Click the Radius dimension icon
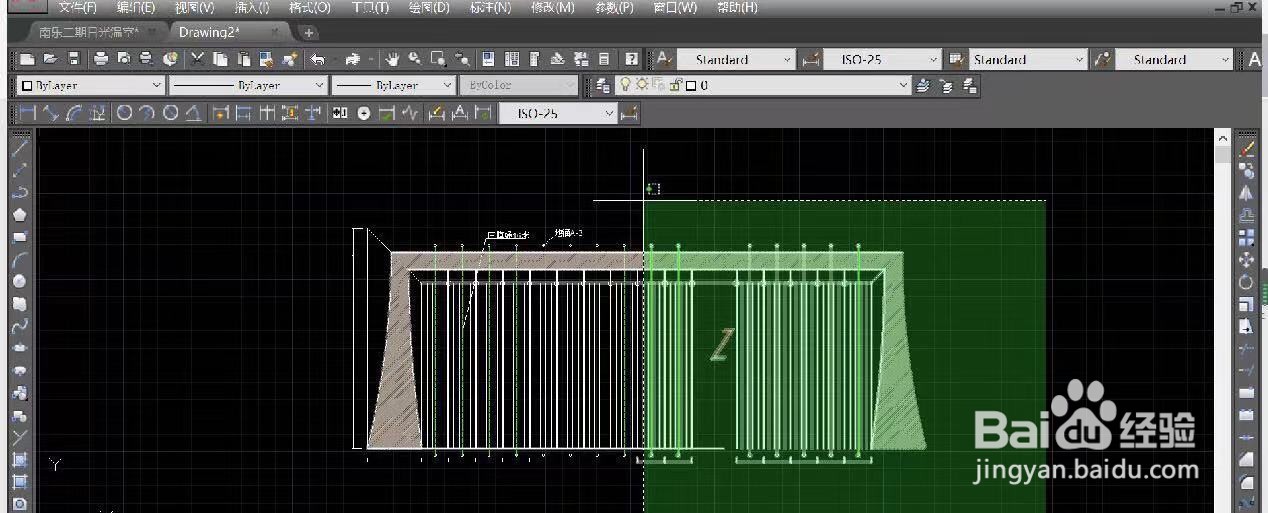This screenshot has width=1268, height=513. click(x=124, y=113)
